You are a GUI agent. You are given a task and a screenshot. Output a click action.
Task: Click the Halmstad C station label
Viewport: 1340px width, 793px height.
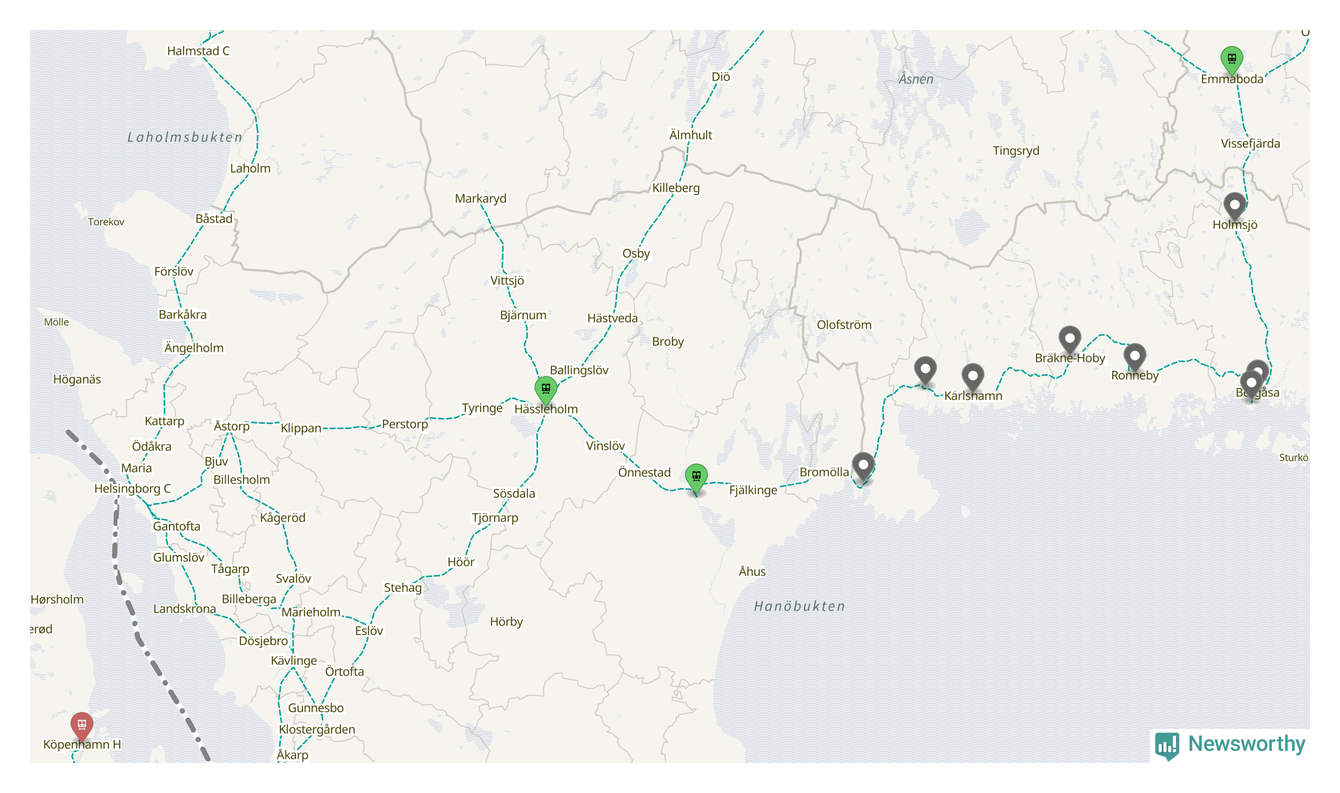(x=198, y=51)
